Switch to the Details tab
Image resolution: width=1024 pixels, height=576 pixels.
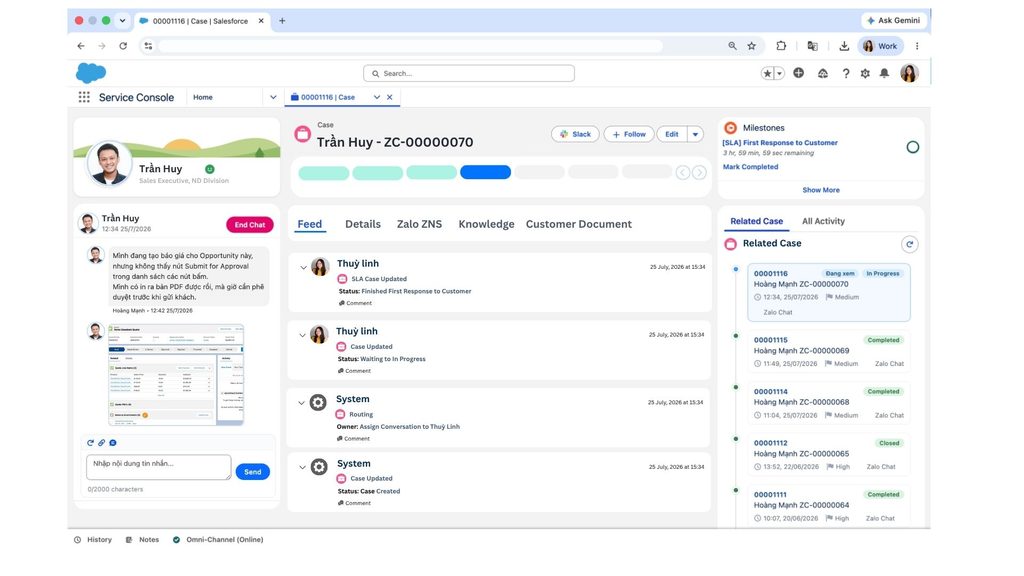(x=362, y=224)
